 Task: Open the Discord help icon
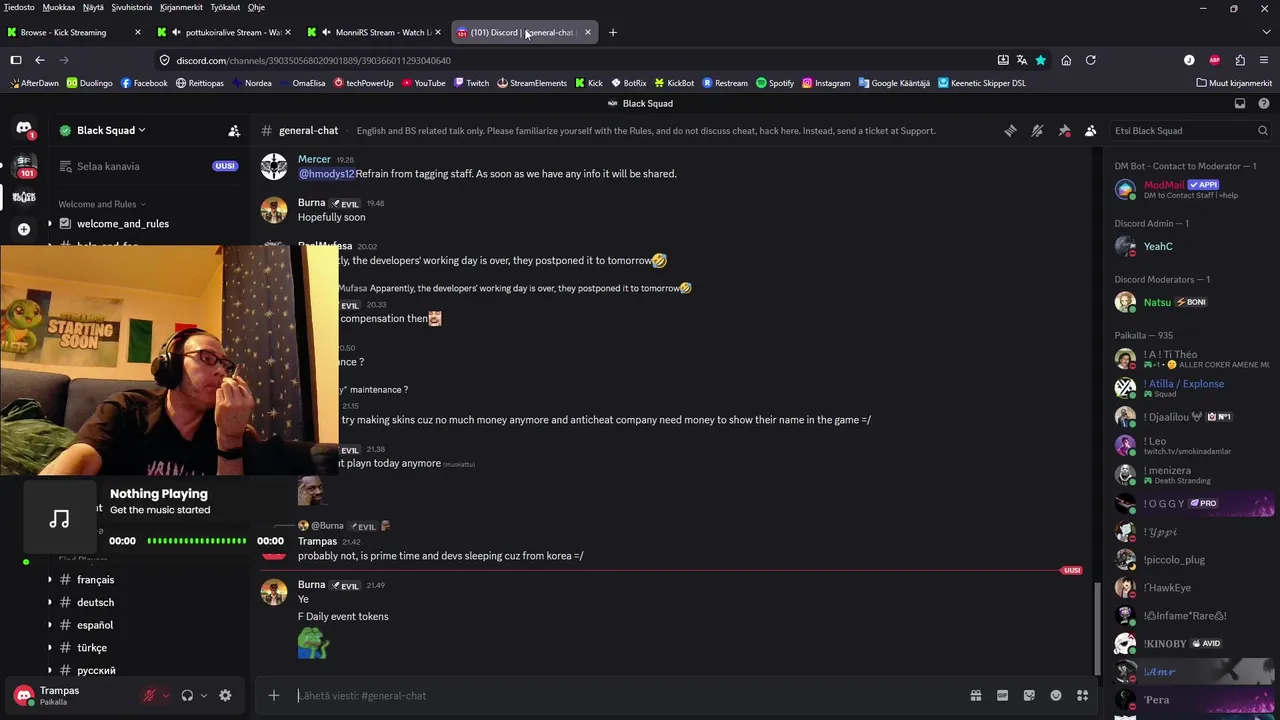[x=1264, y=104]
